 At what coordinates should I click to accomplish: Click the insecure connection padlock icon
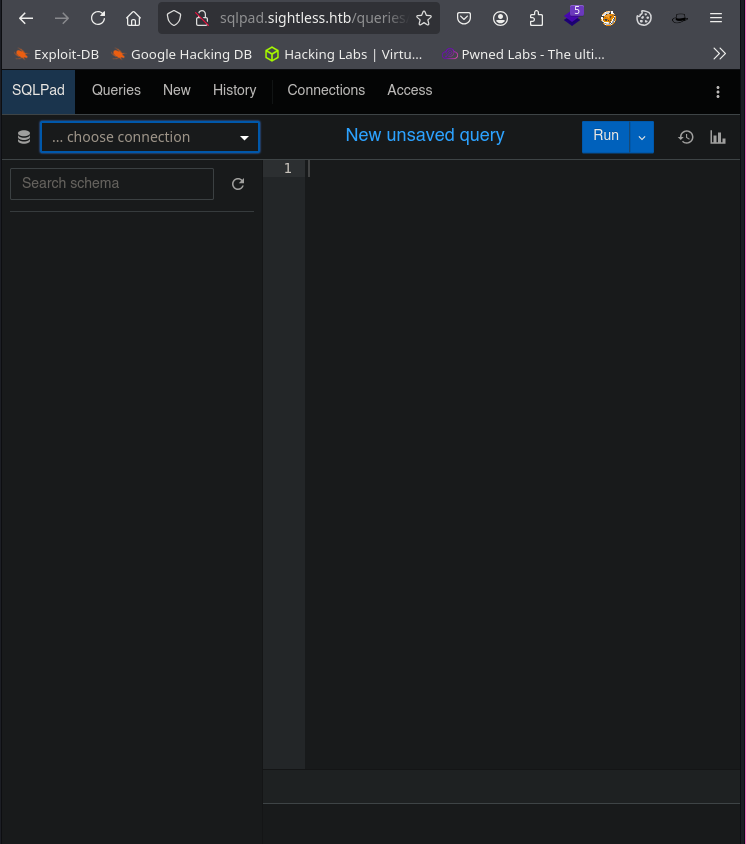pos(202,19)
